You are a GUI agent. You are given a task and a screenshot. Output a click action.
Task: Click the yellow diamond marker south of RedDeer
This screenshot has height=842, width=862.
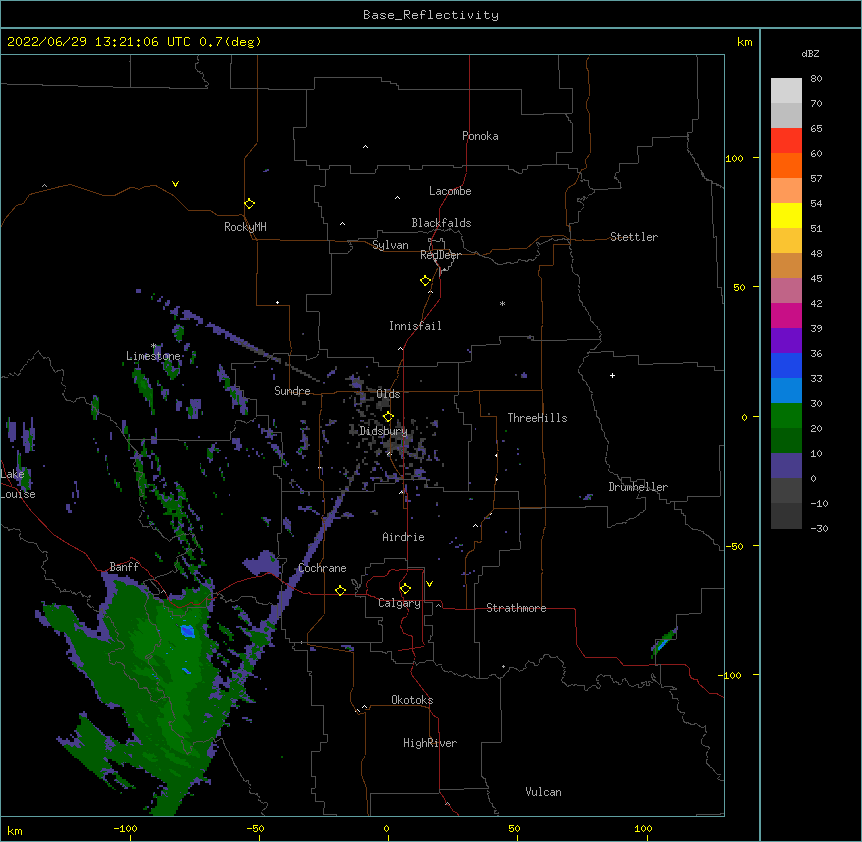(426, 281)
